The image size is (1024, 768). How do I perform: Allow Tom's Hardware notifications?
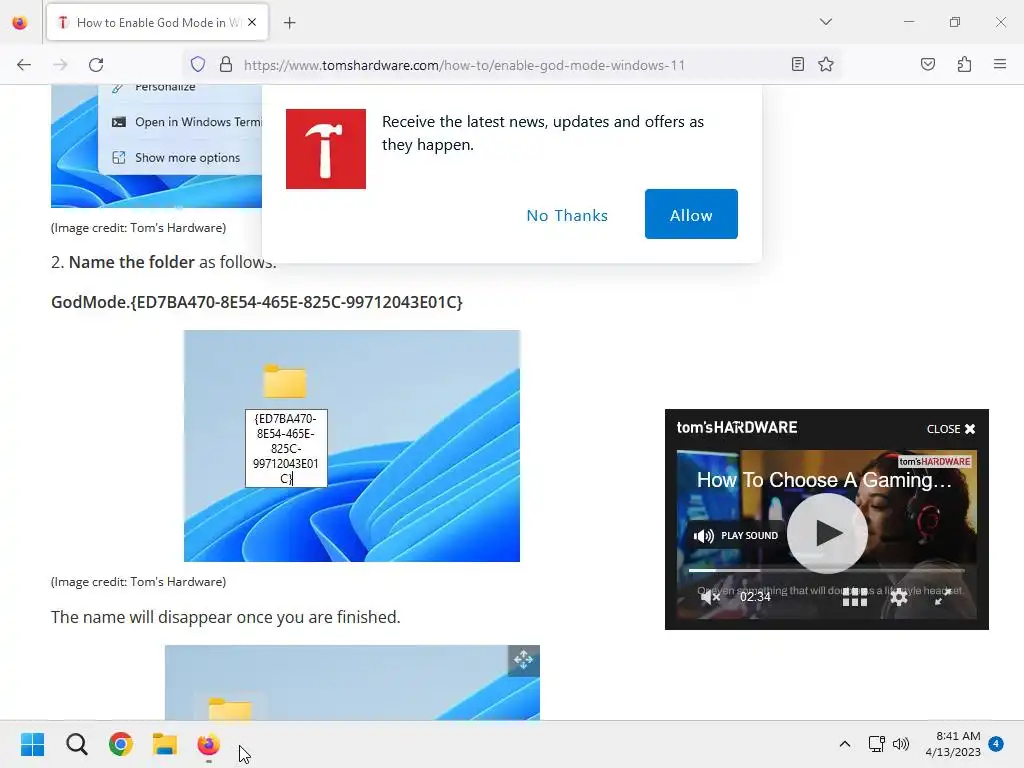click(x=691, y=214)
